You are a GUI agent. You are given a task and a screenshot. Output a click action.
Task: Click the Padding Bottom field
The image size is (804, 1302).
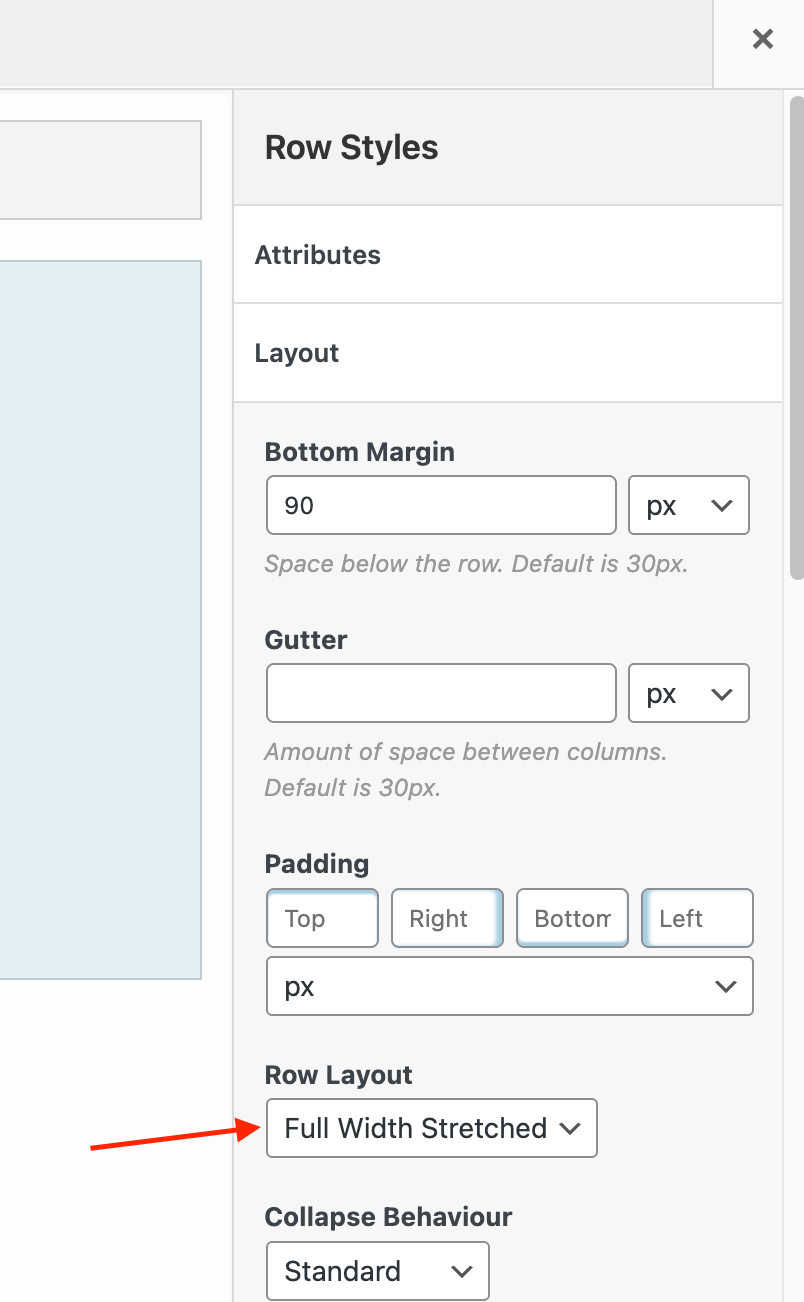point(572,918)
